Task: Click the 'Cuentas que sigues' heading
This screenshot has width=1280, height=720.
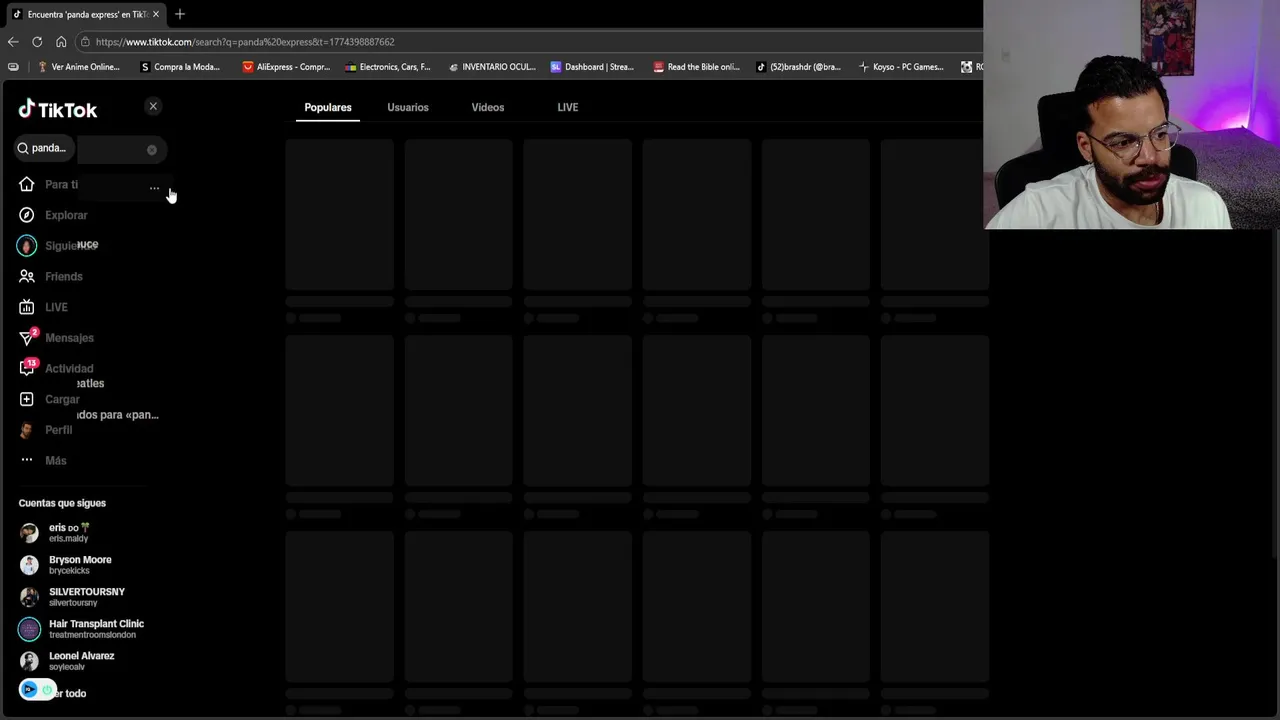Action: click(x=62, y=503)
